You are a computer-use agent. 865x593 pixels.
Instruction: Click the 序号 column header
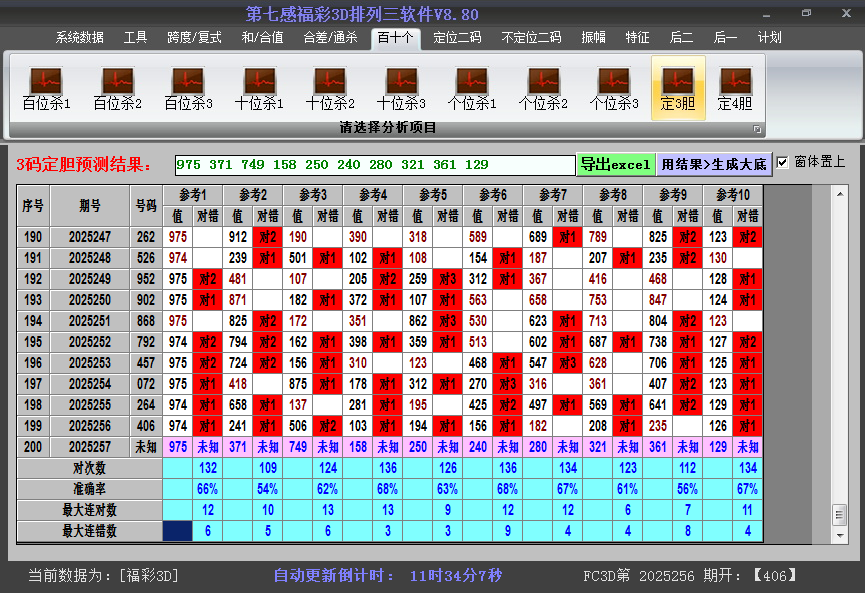click(33, 206)
